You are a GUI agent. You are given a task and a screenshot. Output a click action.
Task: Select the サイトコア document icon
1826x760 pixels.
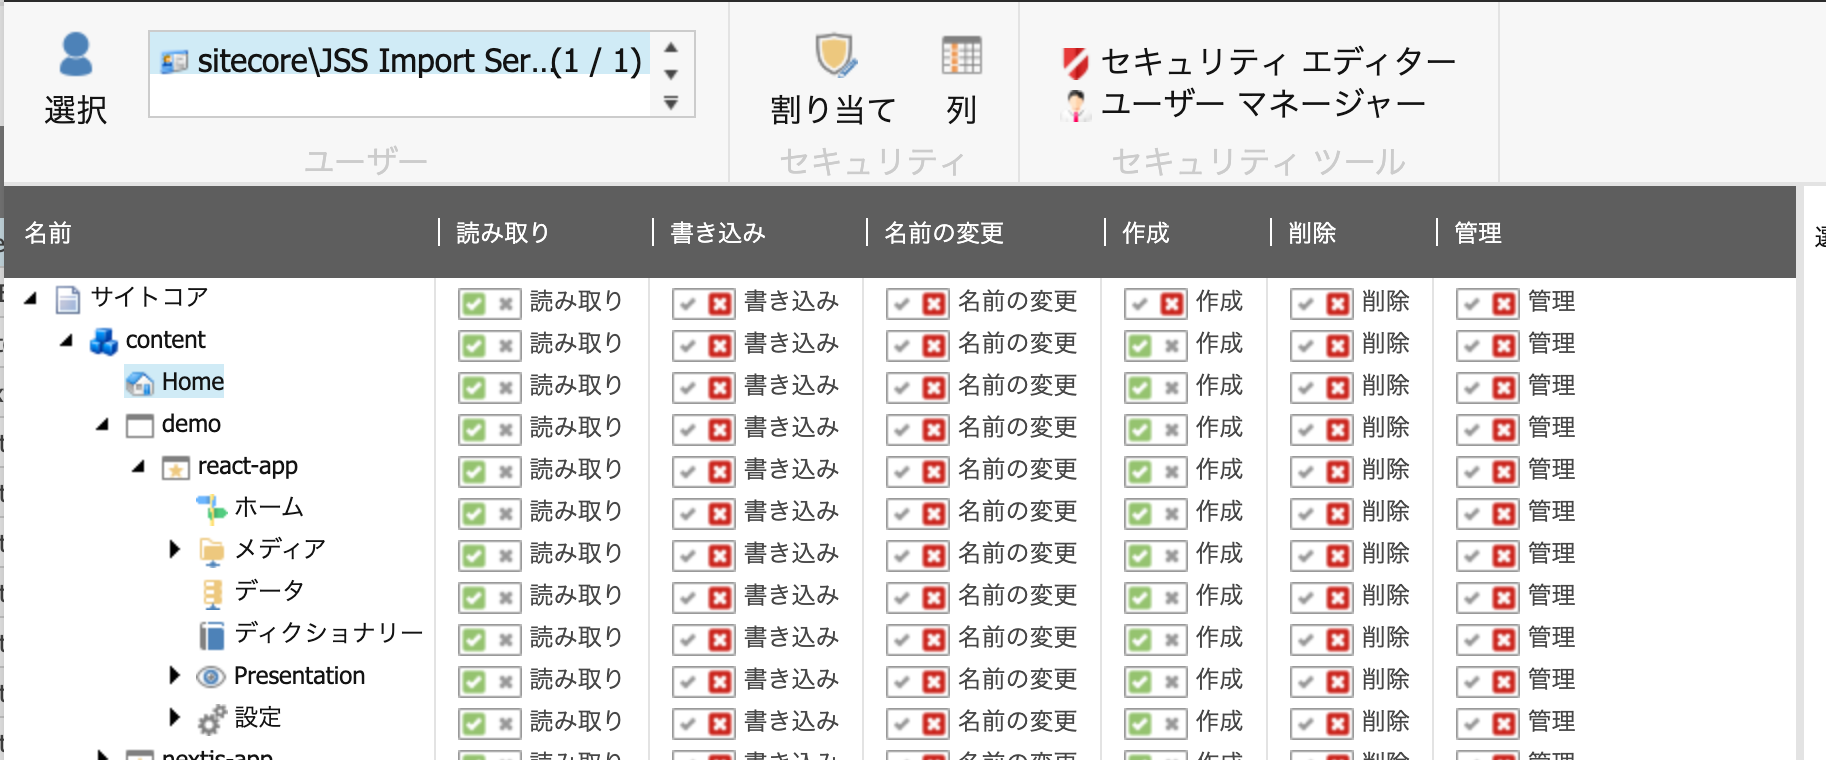coord(68,299)
